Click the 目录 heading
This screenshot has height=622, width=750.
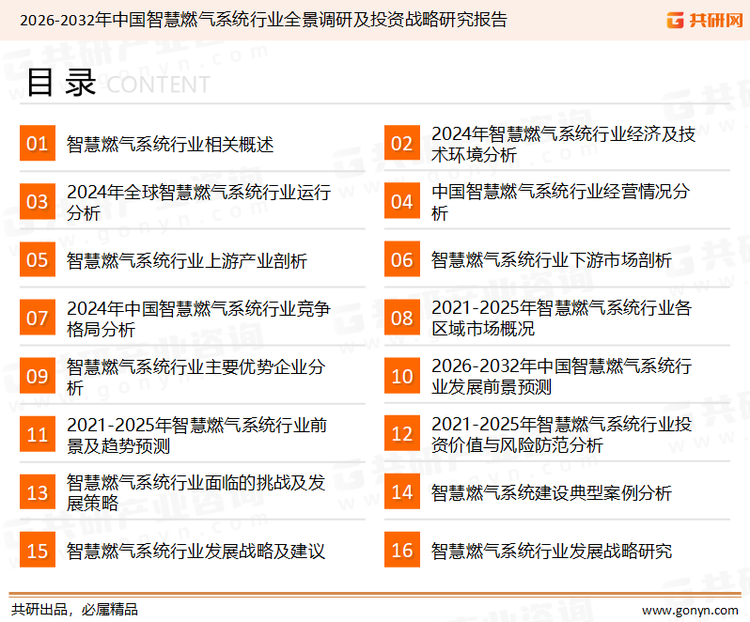(61, 83)
